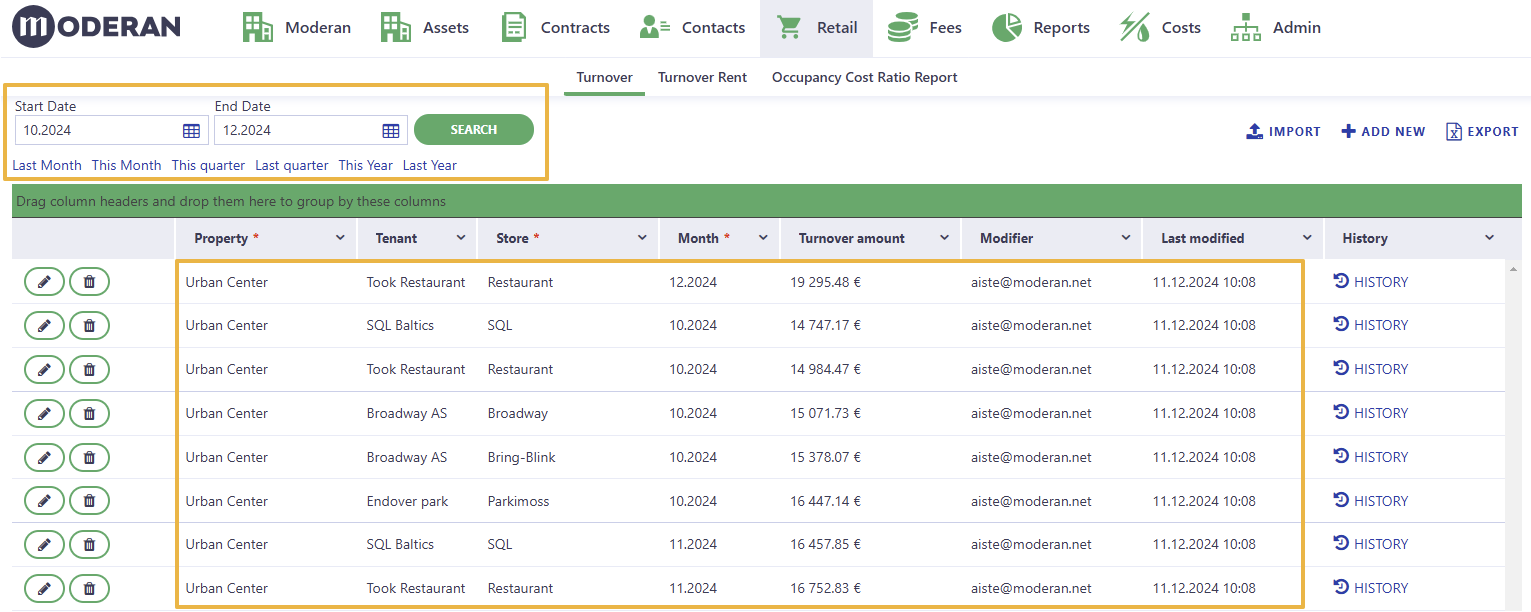Expand the Last modified column menu
The image size is (1531, 612).
tap(1307, 238)
